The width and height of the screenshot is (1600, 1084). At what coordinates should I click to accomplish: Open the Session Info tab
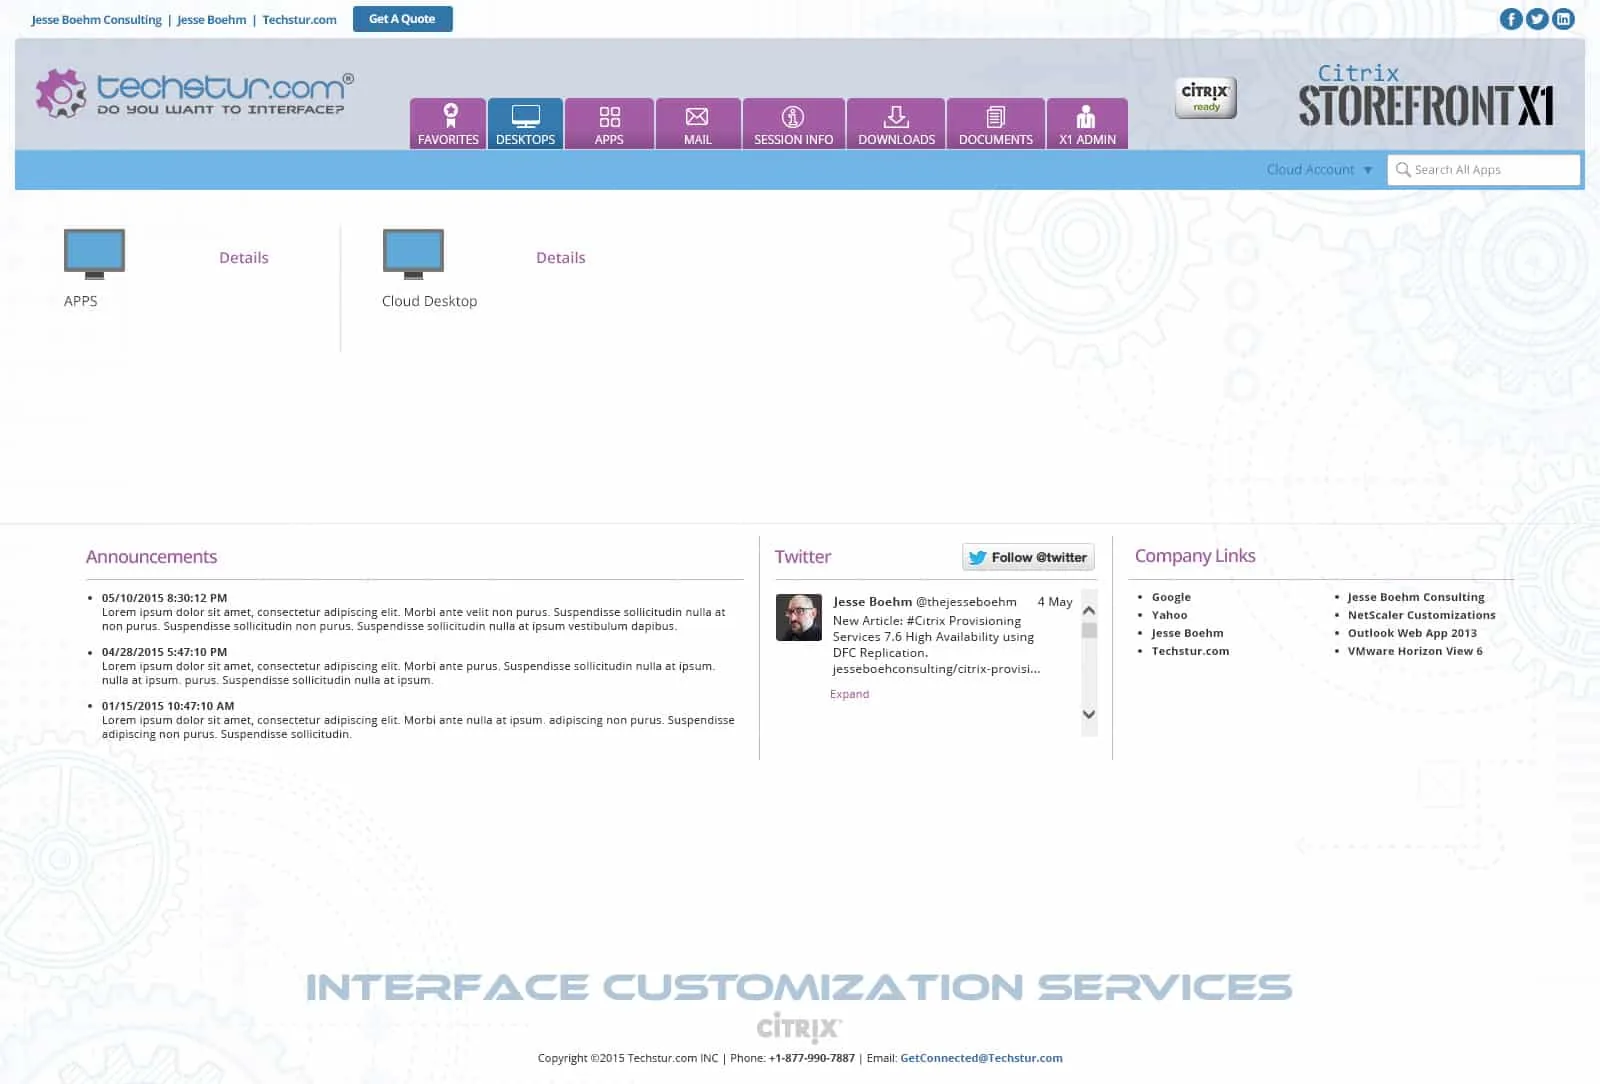(x=793, y=124)
